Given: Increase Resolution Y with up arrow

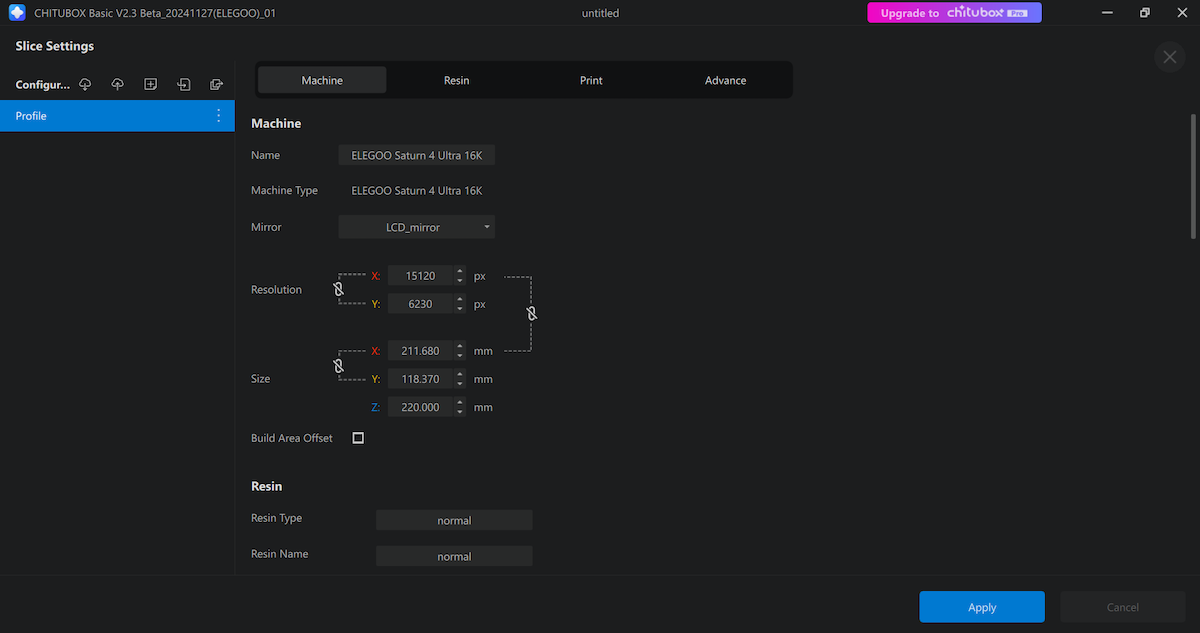Looking at the screenshot, I should click(460, 298).
